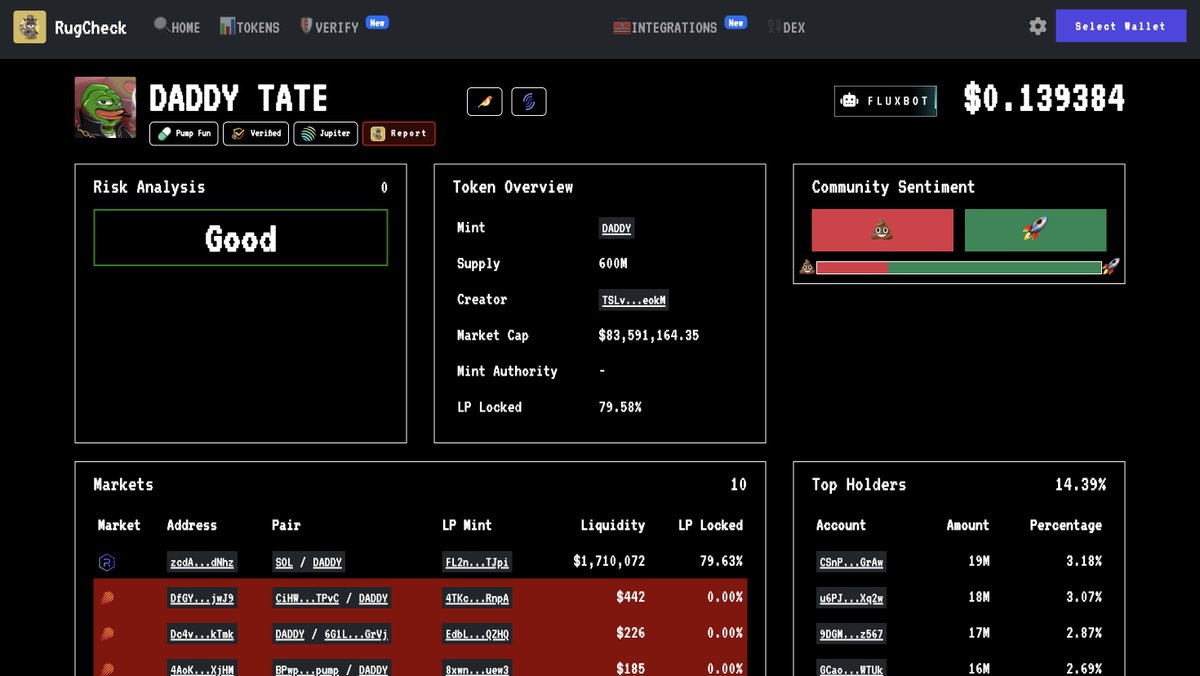Click the $0.139384 token price

coord(1044,99)
